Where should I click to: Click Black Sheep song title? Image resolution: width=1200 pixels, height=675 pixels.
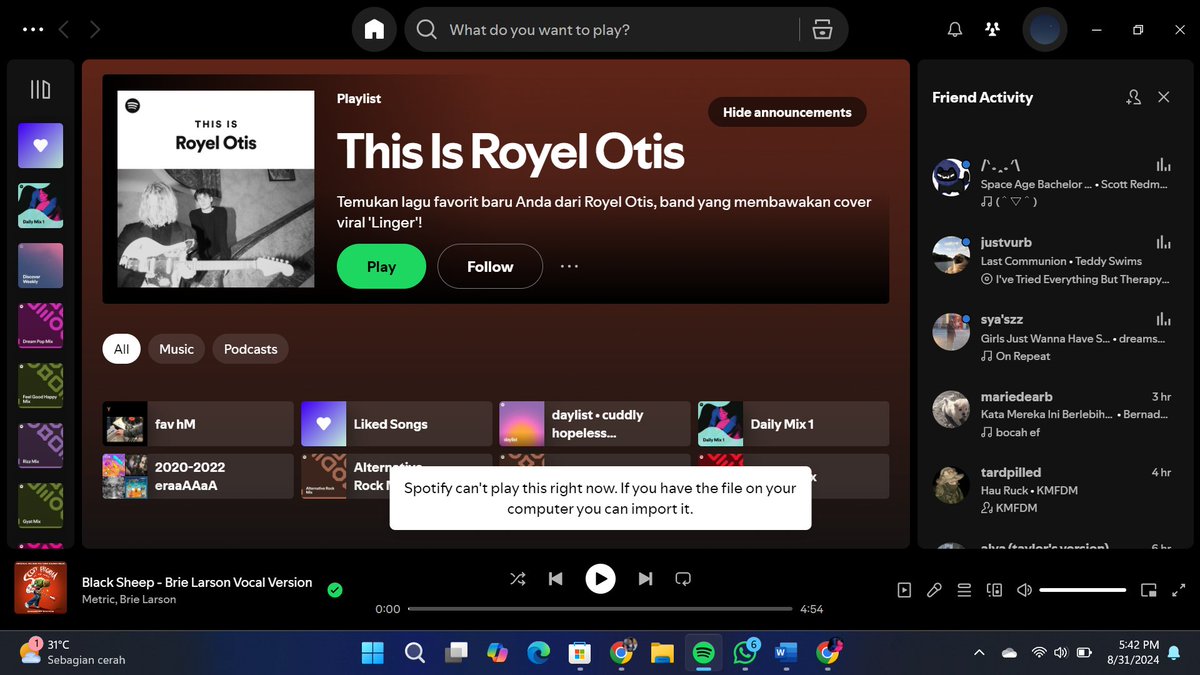(x=197, y=582)
